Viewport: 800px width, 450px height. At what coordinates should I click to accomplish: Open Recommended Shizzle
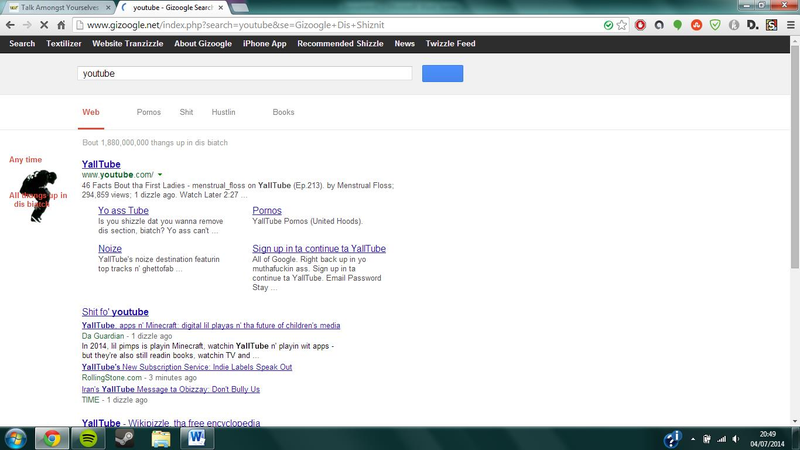340,44
